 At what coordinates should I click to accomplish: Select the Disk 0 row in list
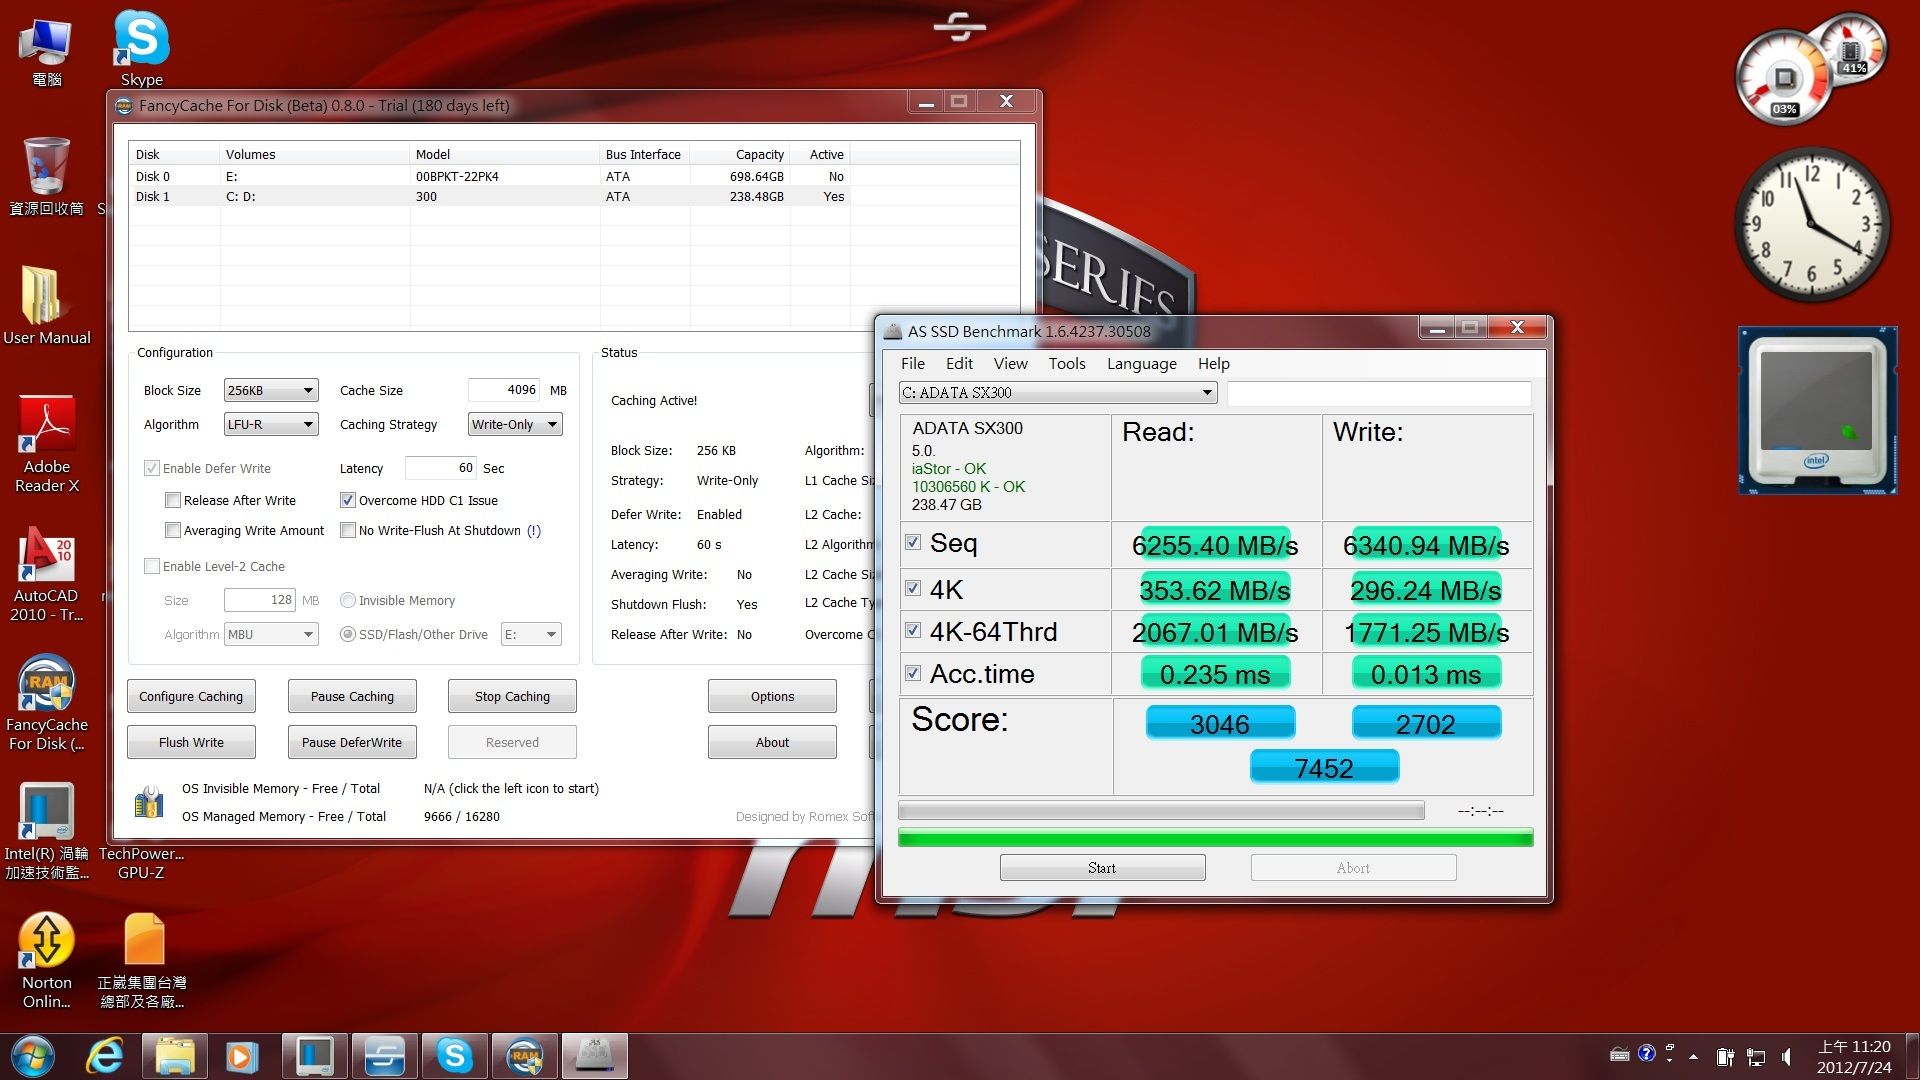click(574, 176)
